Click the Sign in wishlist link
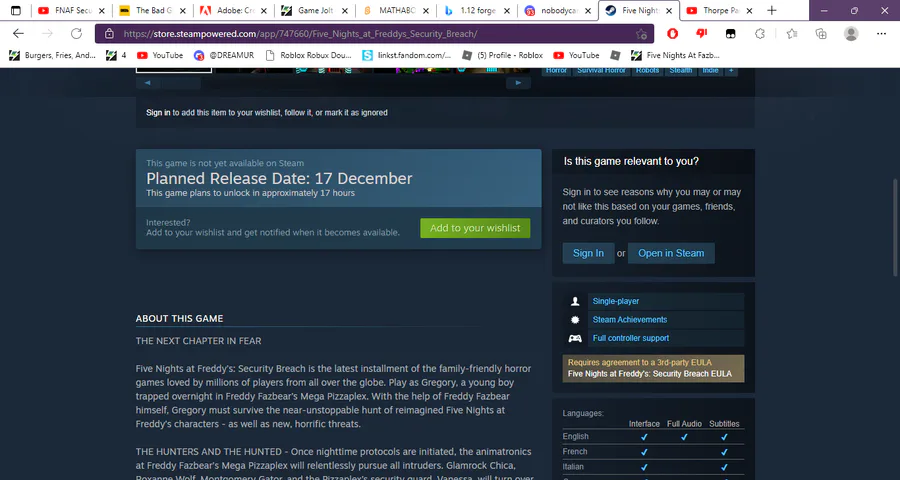This screenshot has width=900, height=480. [x=158, y=113]
